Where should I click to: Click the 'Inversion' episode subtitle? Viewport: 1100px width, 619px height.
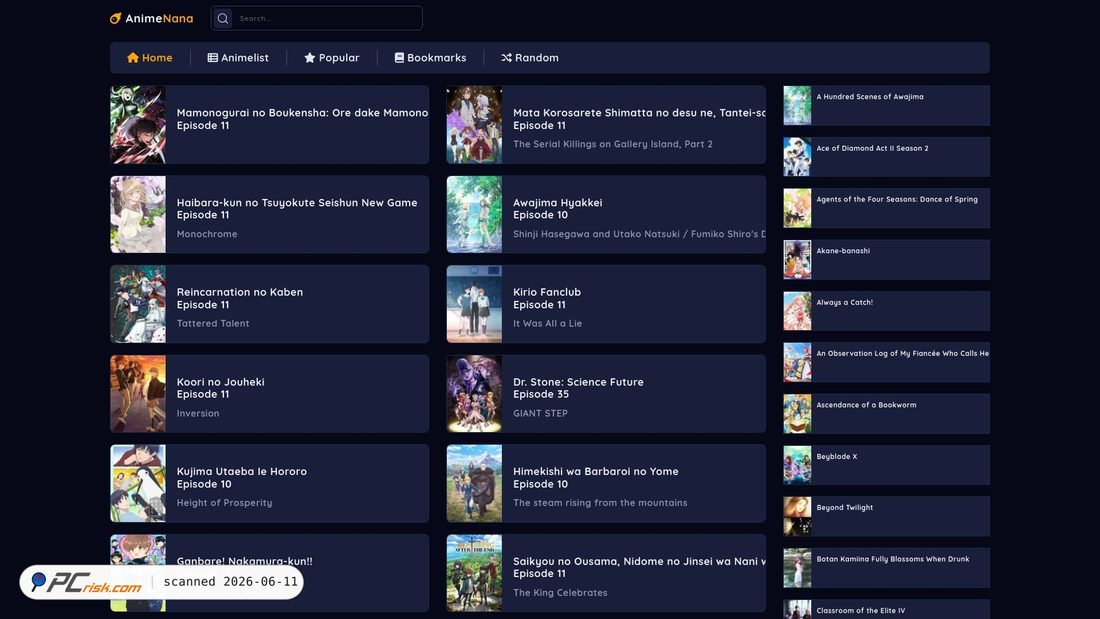click(x=198, y=413)
